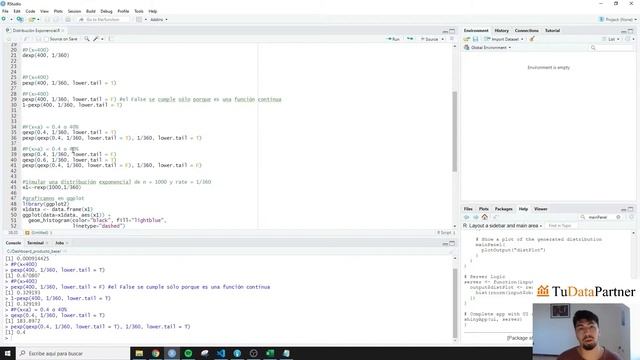Screen dimensions: 640x360
Task: Click the Re-run previous code icon
Action: point(409,39)
